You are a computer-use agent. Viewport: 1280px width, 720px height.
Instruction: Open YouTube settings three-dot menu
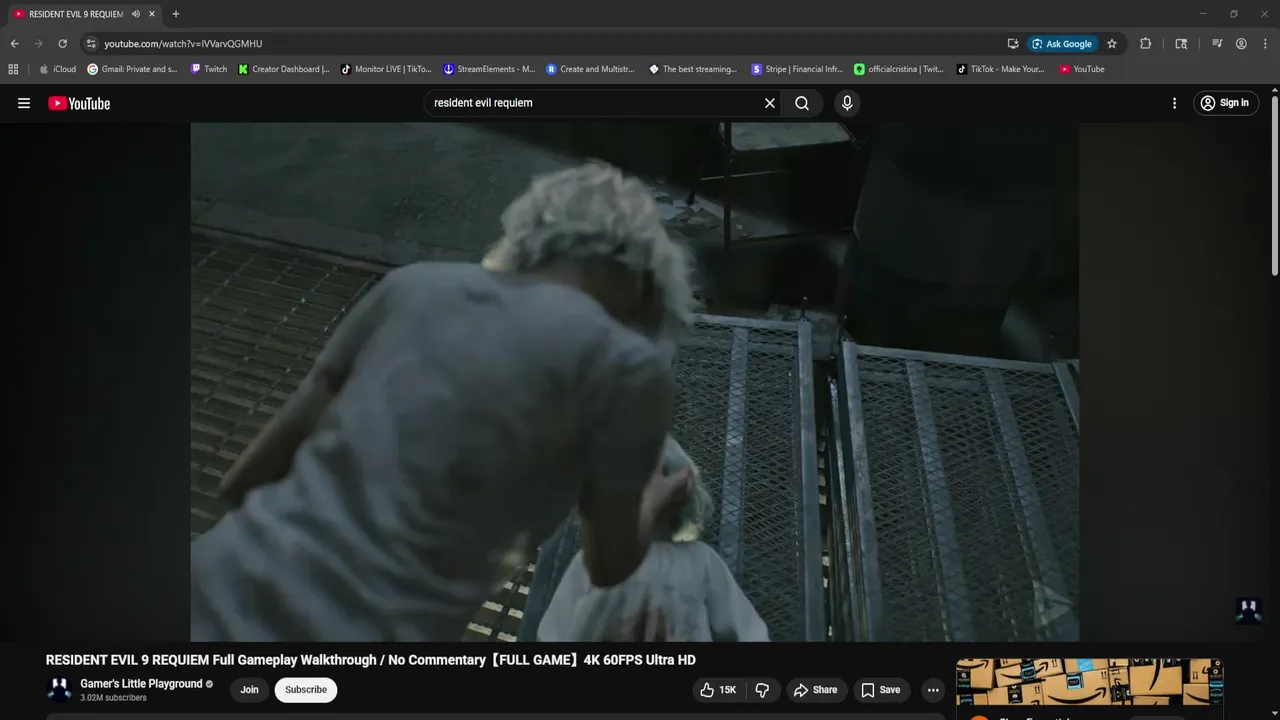1174,103
